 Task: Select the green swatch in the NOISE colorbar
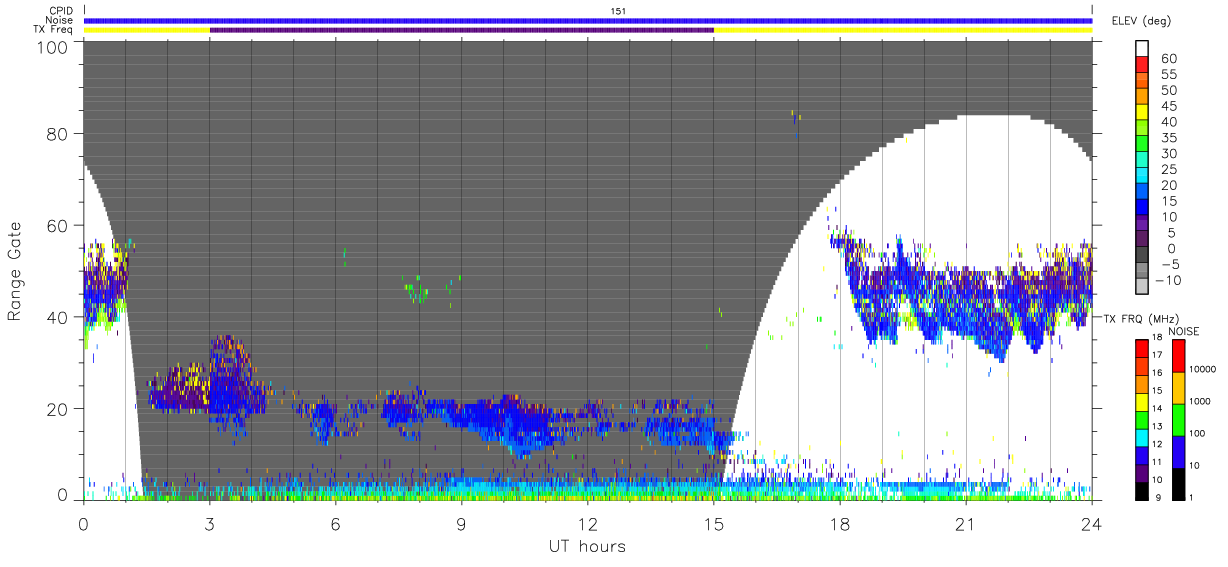click(x=1178, y=420)
